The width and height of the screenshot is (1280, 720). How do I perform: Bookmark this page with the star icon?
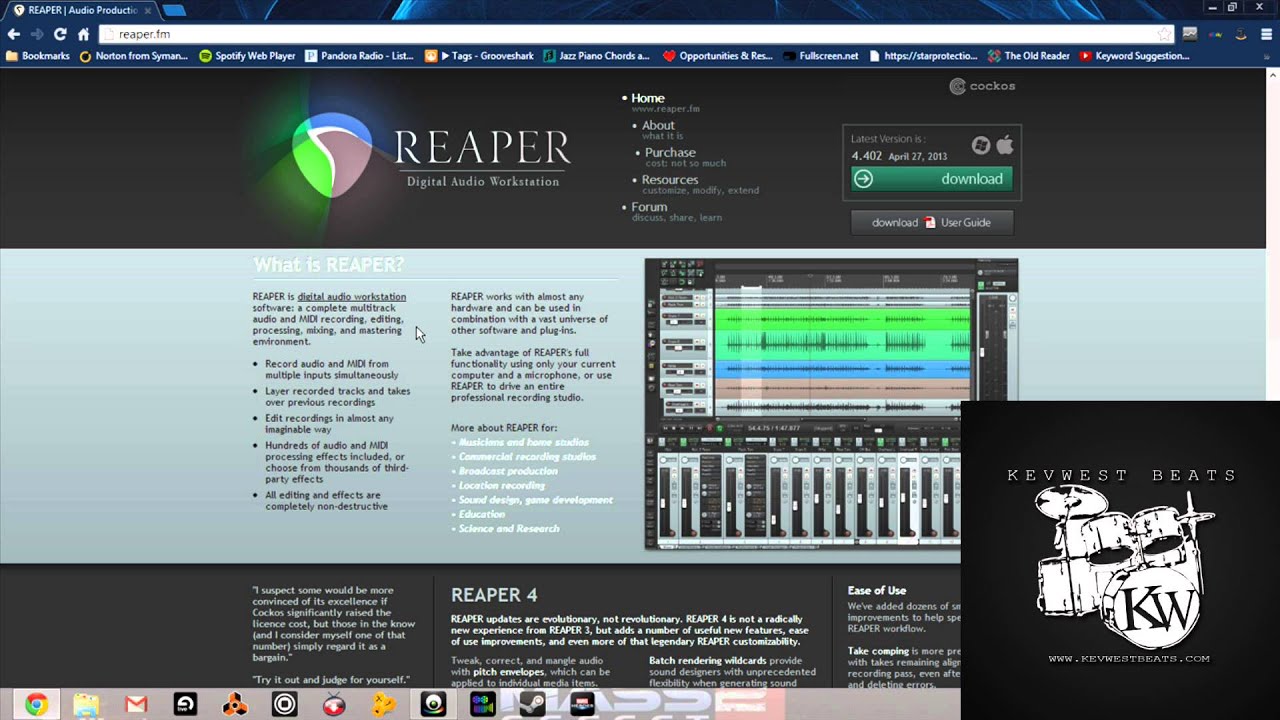[1163, 34]
